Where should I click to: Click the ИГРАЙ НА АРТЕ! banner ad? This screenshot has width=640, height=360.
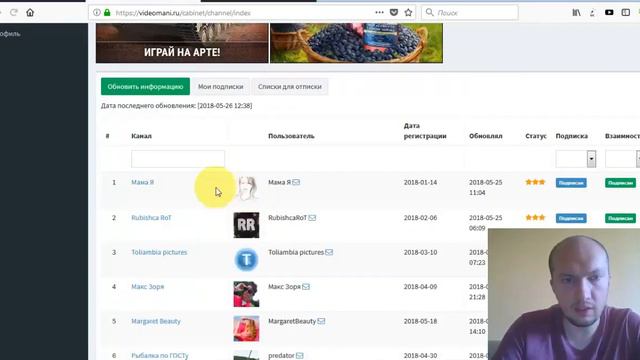tap(182, 43)
